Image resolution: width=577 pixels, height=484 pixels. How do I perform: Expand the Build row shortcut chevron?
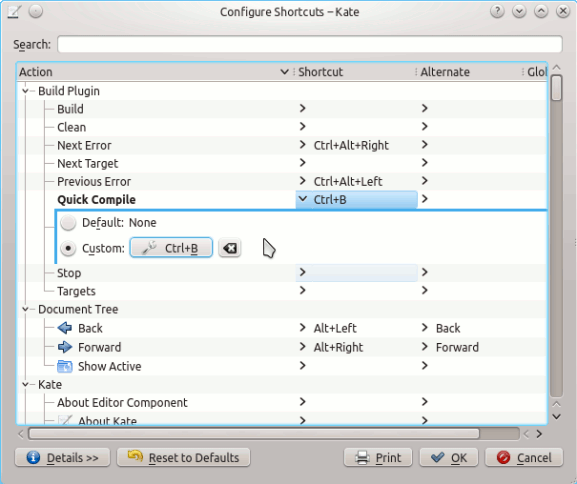click(302, 108)
